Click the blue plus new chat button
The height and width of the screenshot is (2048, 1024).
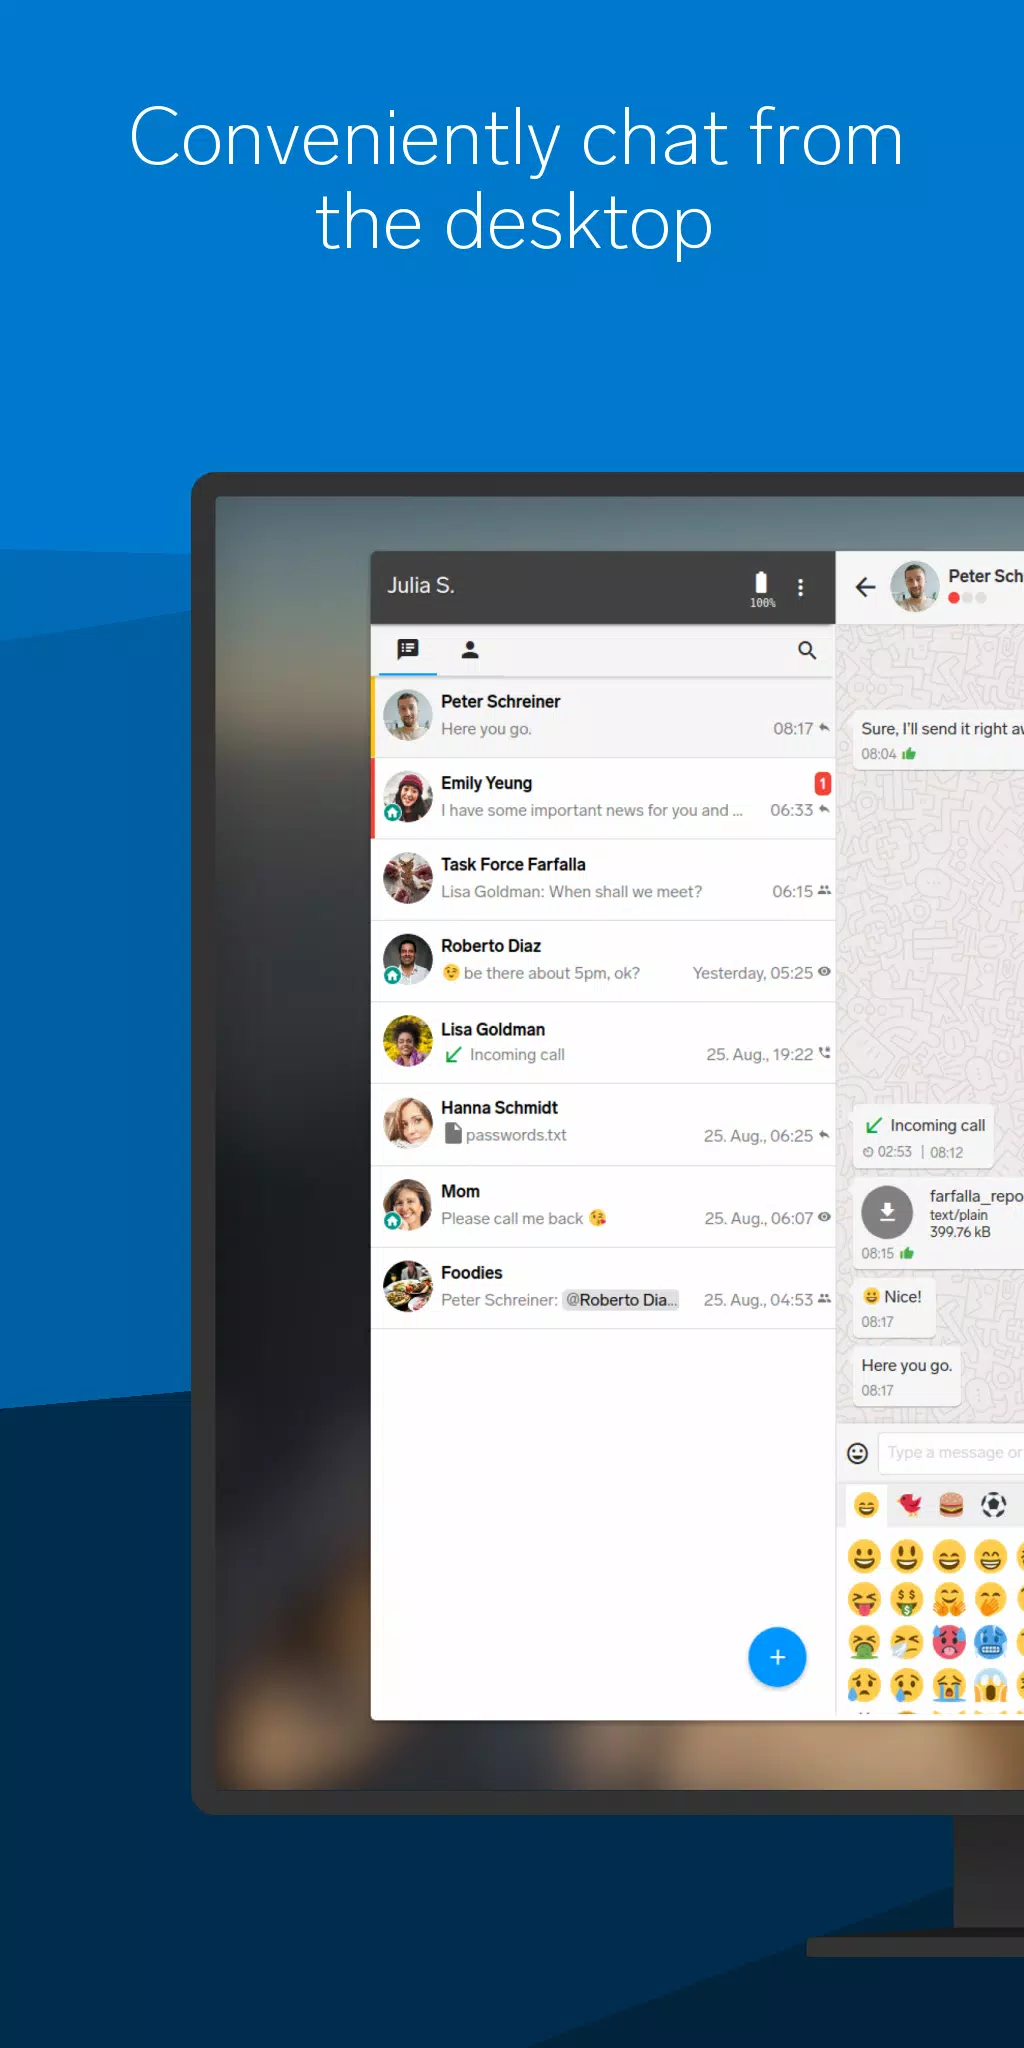click(x=777, y=1657)
